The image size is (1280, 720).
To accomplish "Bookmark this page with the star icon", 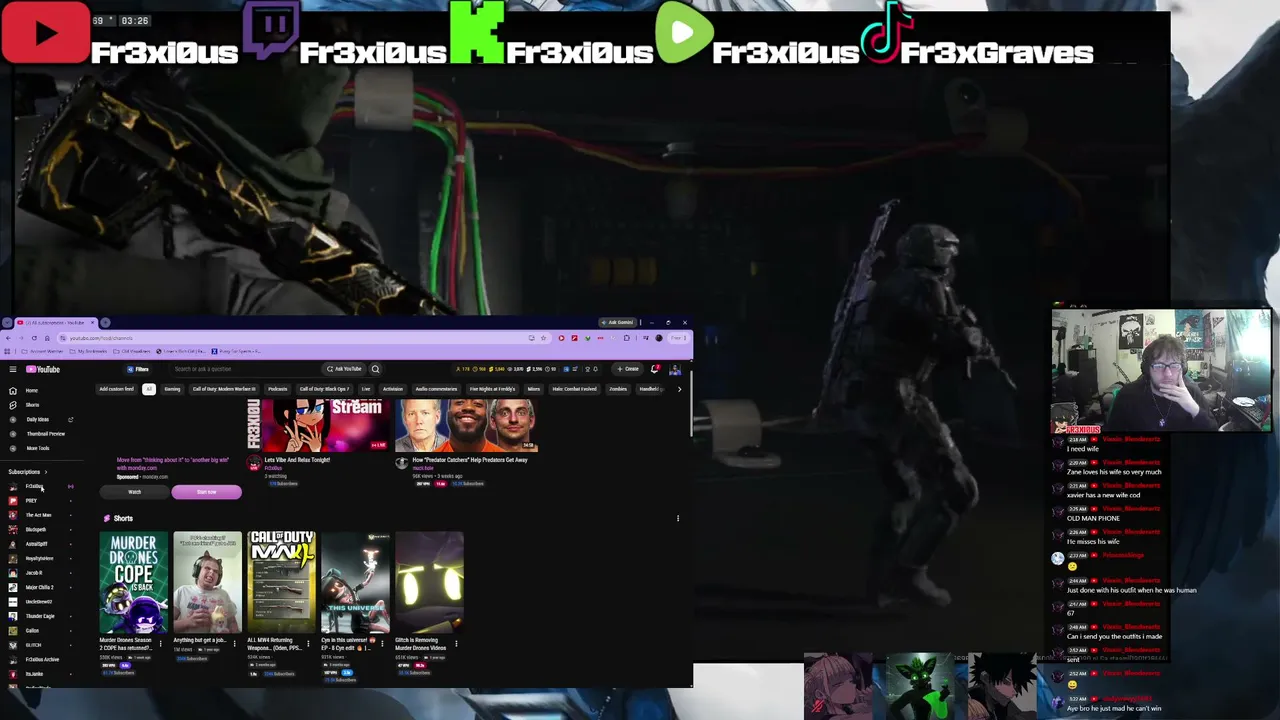I will (543, 338).
